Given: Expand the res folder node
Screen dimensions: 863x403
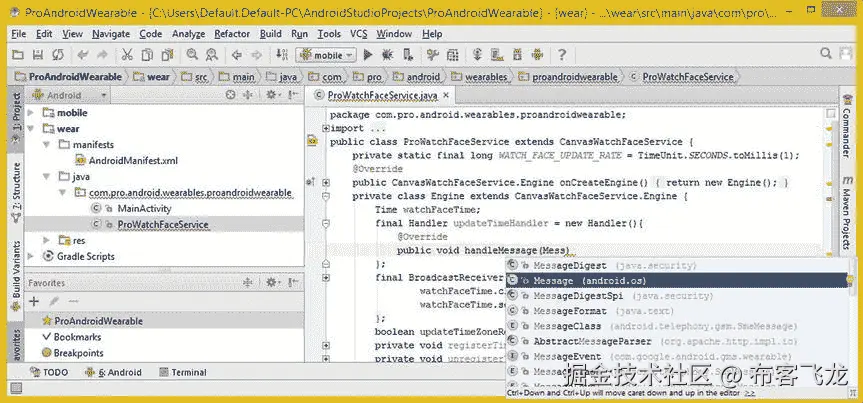Looking at the screenshot, I should (47, 241).
